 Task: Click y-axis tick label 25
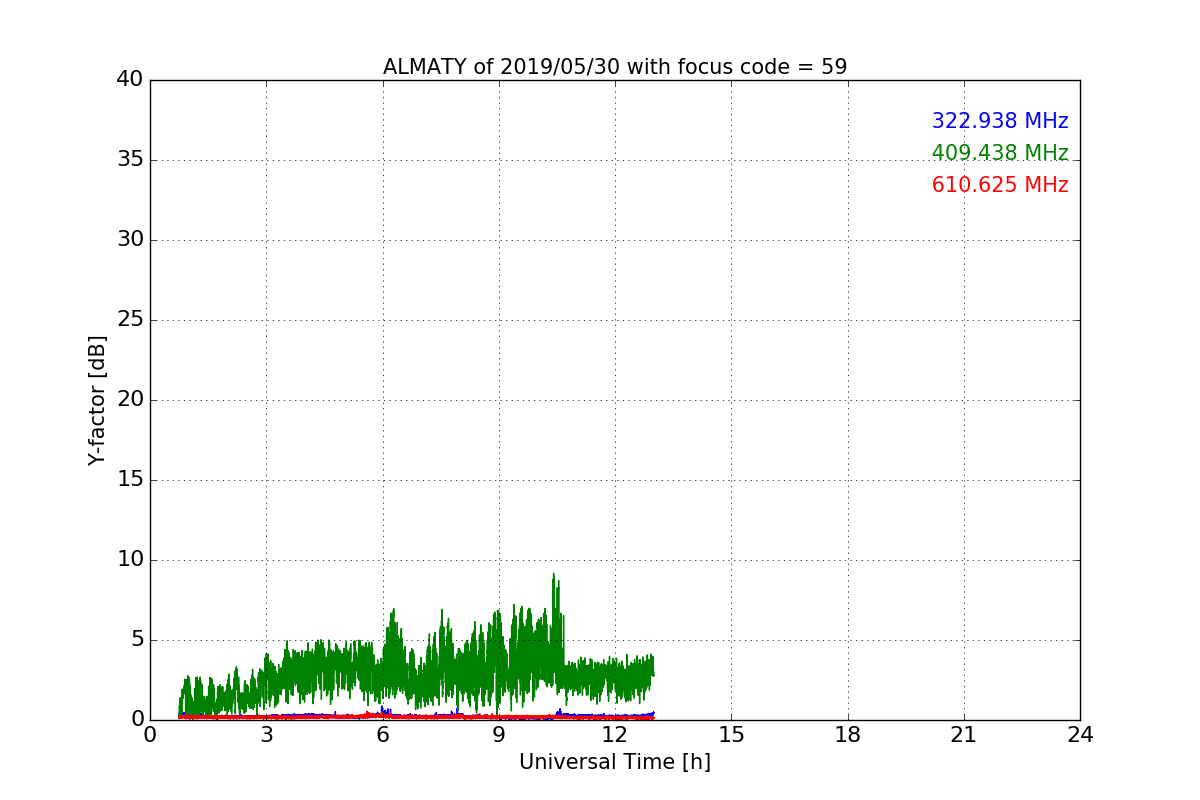[x=129, y=320]
